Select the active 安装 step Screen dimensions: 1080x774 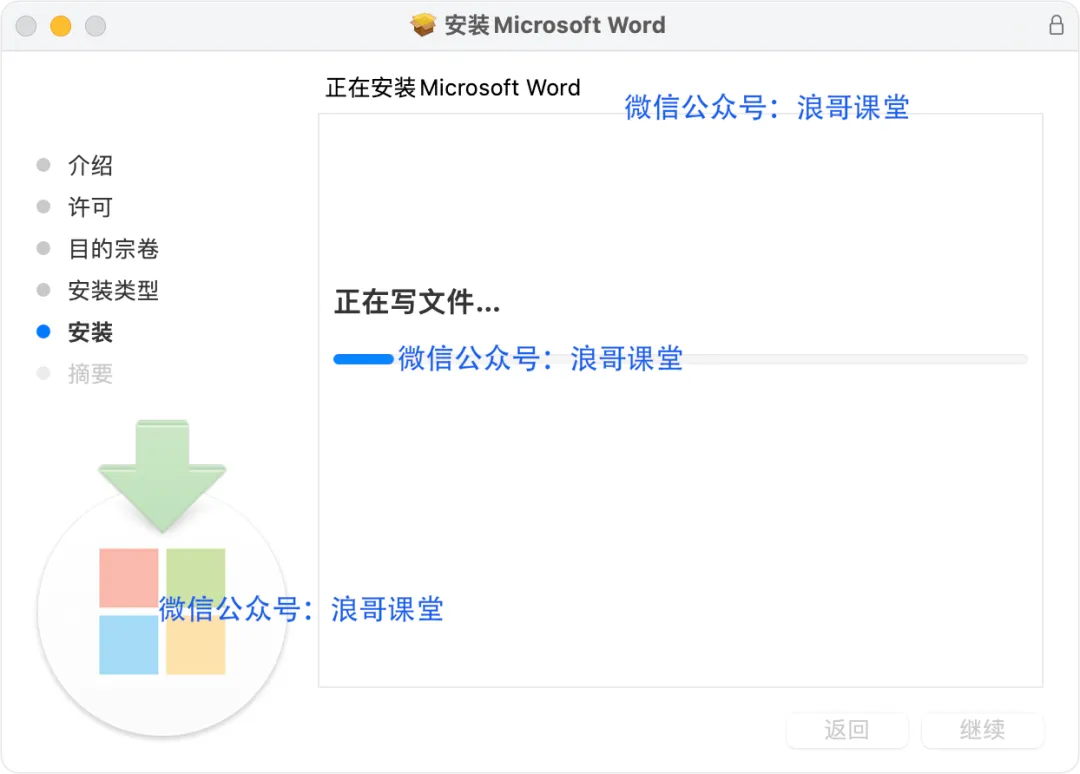click(x=90, y=332)
